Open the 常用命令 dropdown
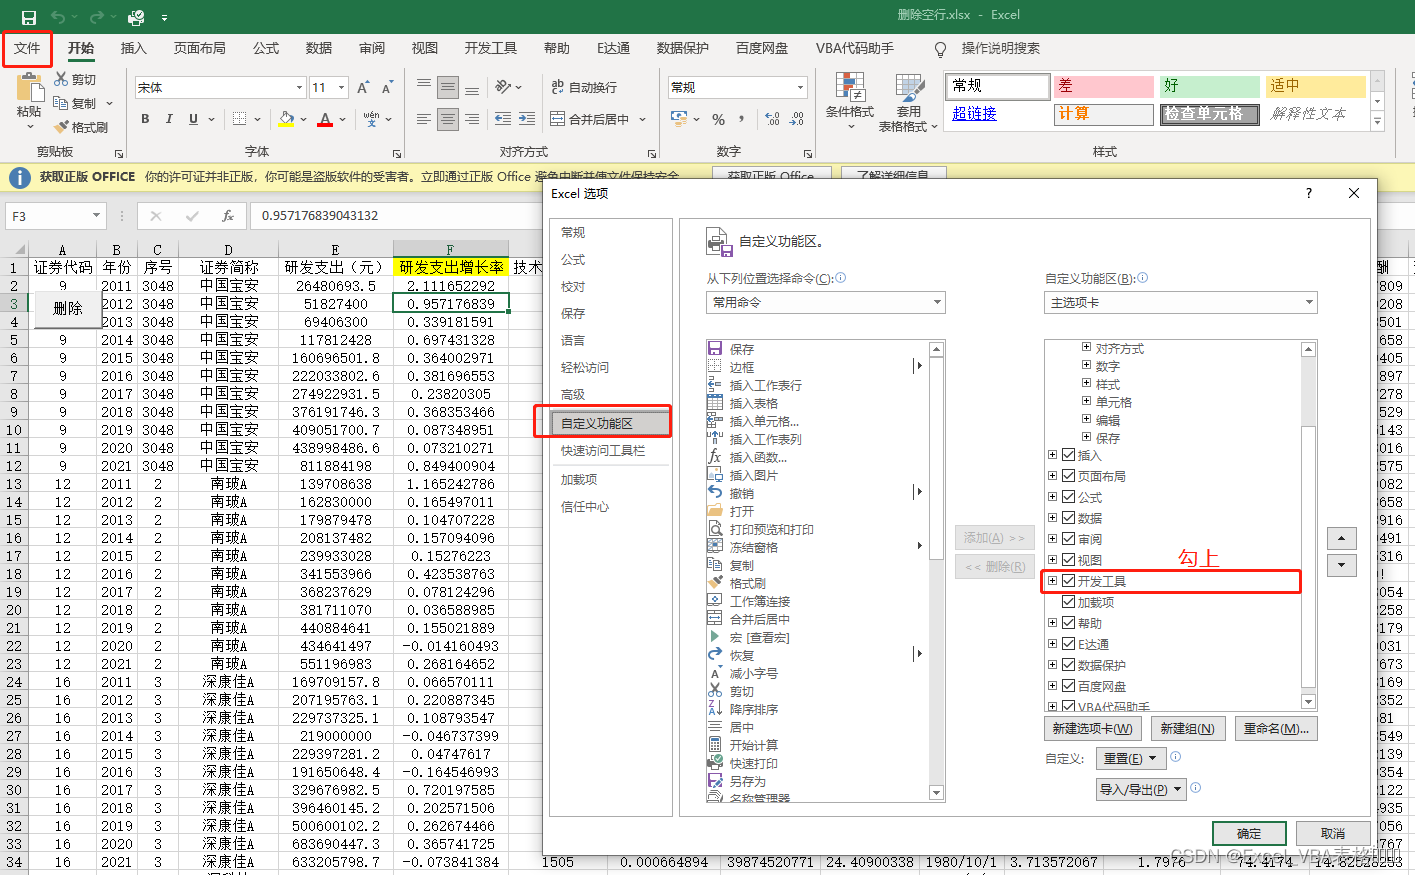The height and width of the screenshot is (875, 1415). click(x=936, y=302)
